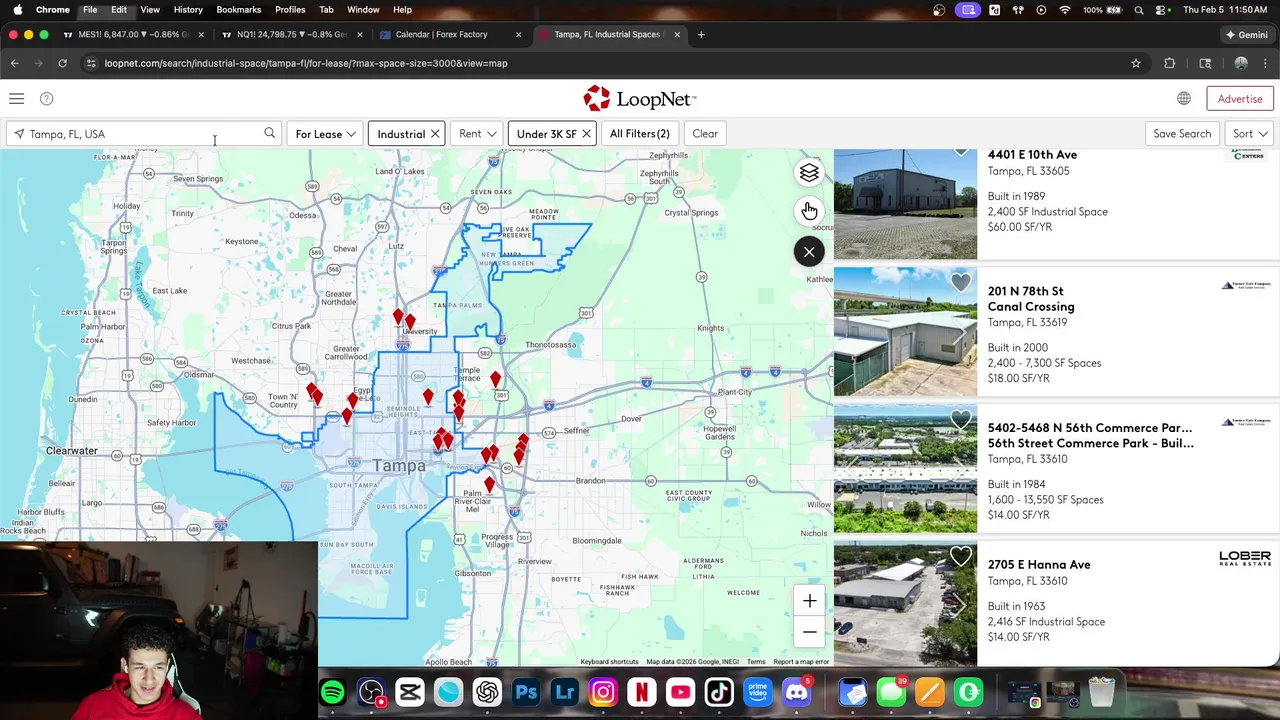
Task: Open the globe language selector
Action: click(1184, 99)
